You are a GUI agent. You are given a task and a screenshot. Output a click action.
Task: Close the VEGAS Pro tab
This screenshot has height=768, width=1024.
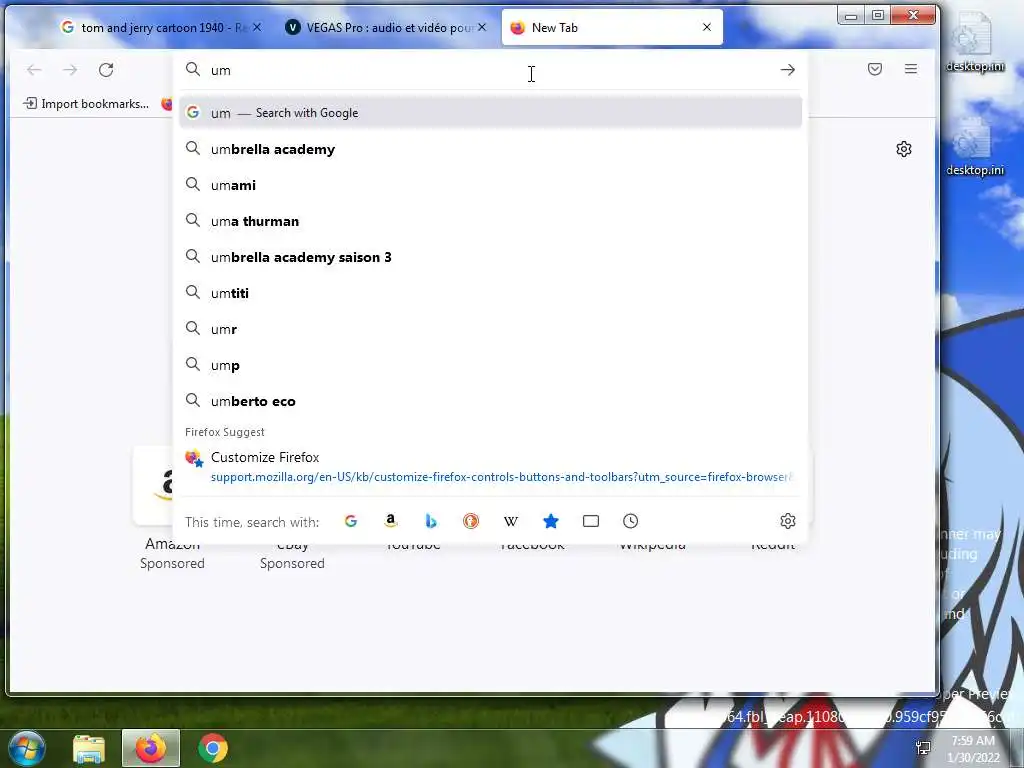coord(482,27)
